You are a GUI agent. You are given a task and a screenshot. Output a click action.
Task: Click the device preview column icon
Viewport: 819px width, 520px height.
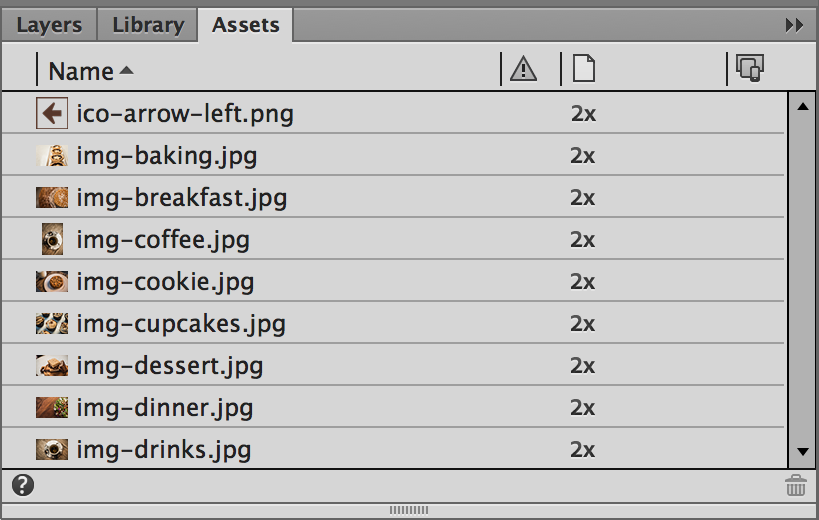point(750,68)
